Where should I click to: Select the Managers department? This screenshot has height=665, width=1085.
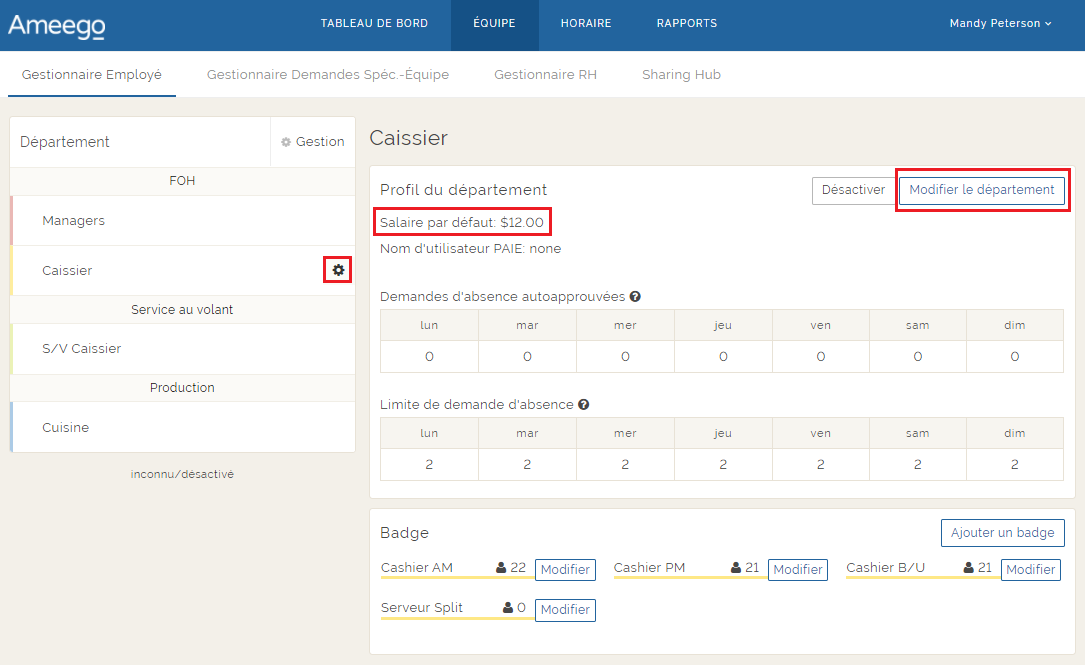click(74, 221)
